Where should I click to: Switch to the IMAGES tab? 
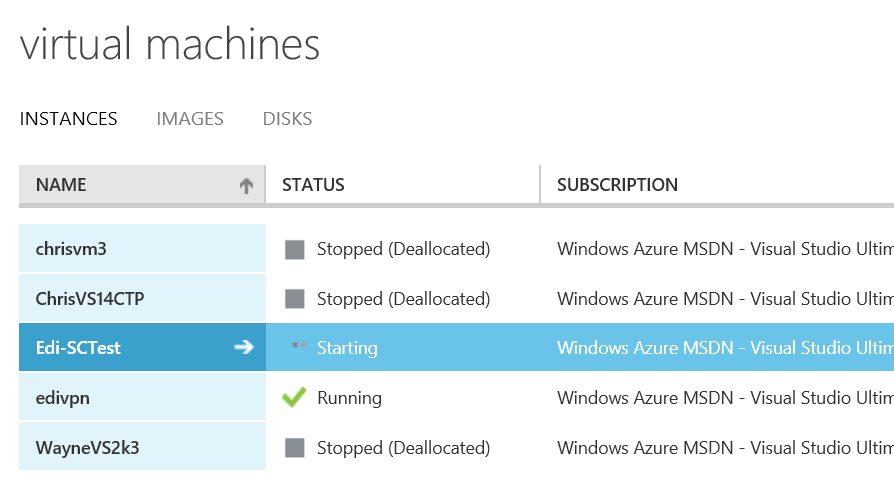190,119
